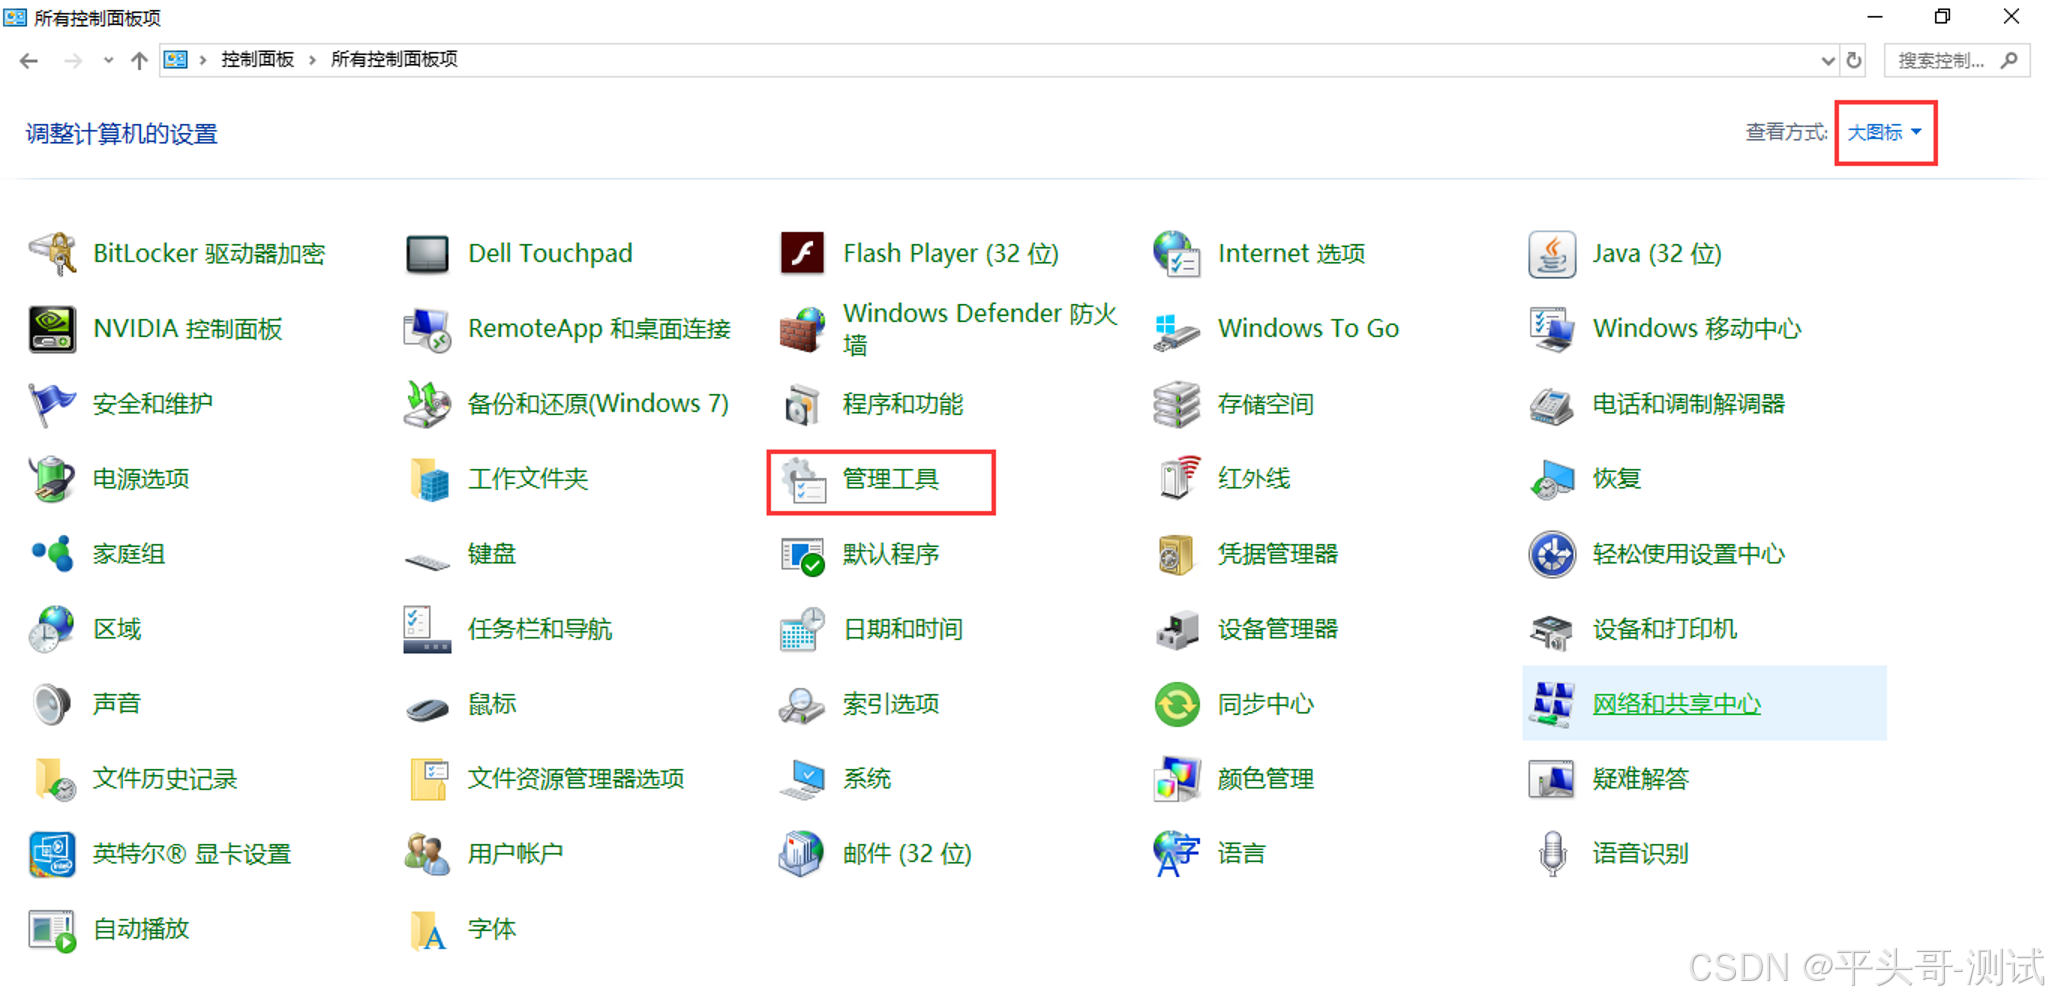This screenshot has width=2049, height=1002.
Task: Open the 网络和共享中心 link
Action: tap(1676, 704)
